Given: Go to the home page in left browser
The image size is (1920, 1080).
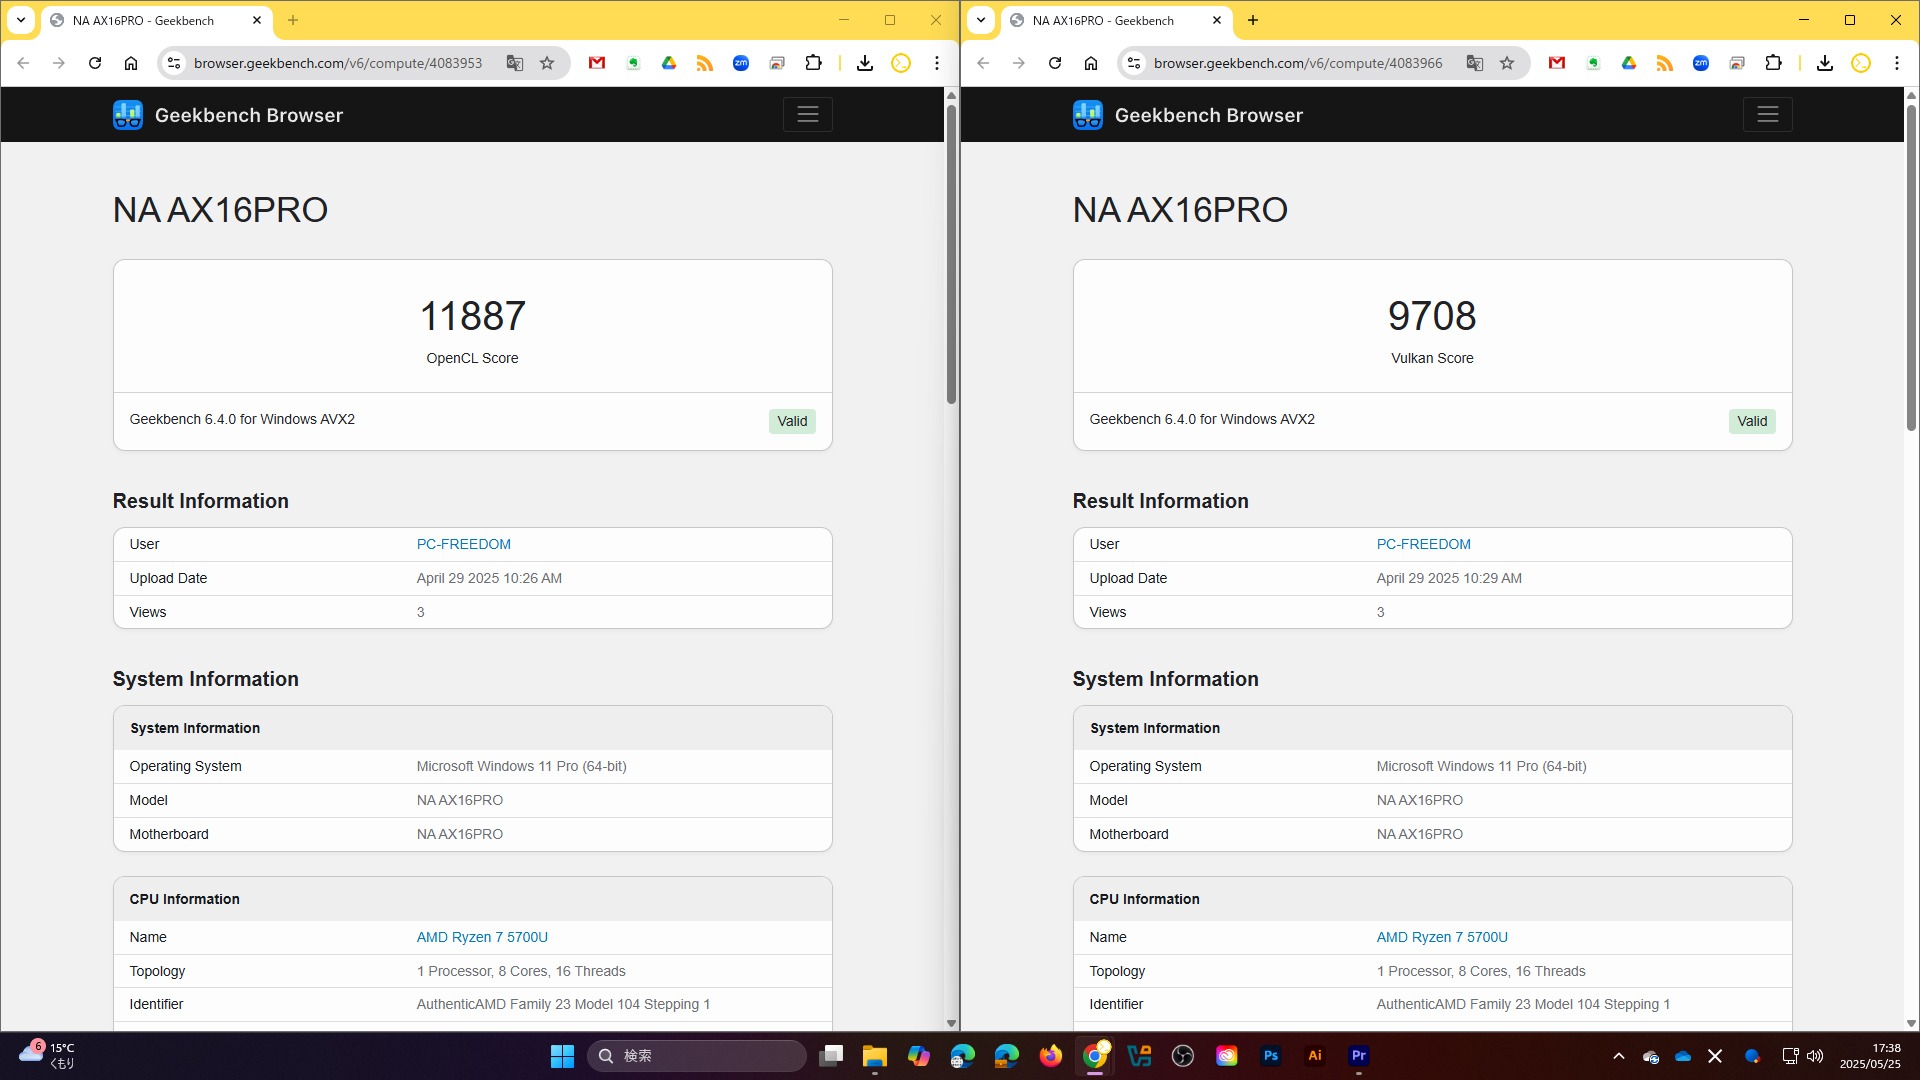Looking at the screenshot, I should point(131,63).
